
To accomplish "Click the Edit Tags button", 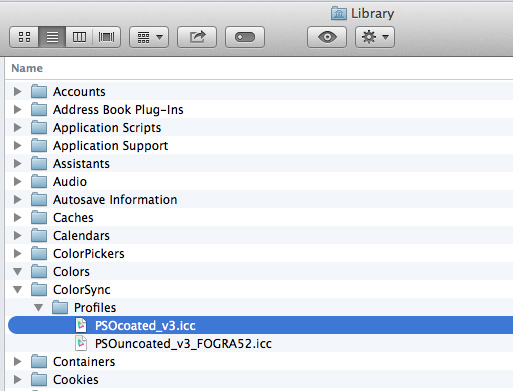I will click(245, 37).
